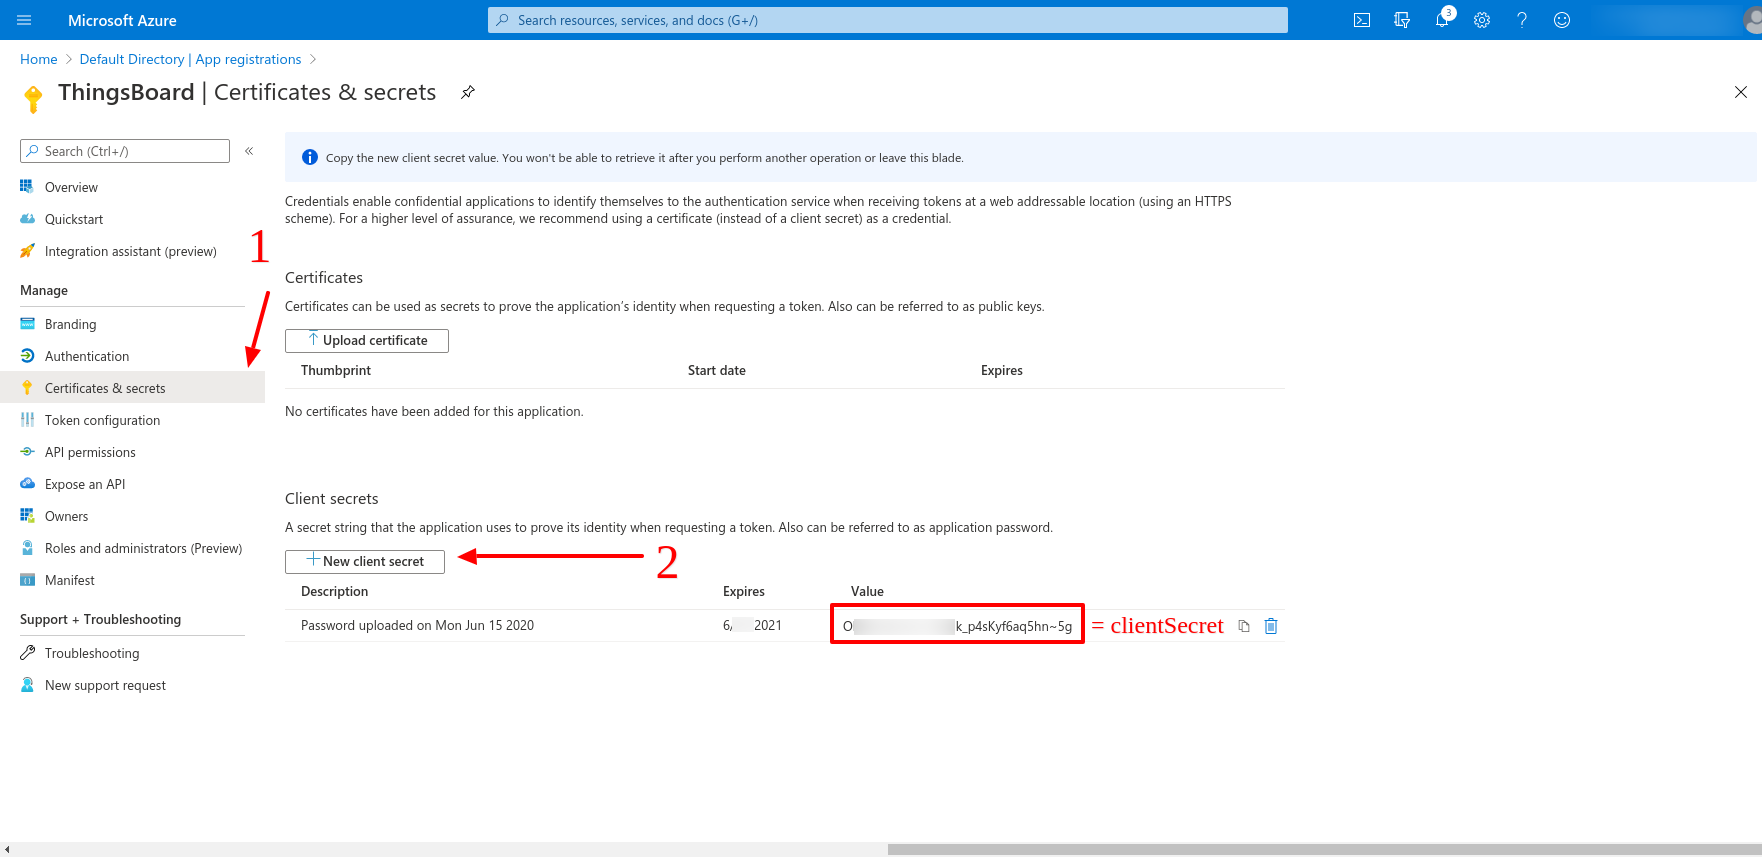Viewport: 1762px width, 857px height.
Task: Click the feedback smiley icon
Action: coord(1561,20)
